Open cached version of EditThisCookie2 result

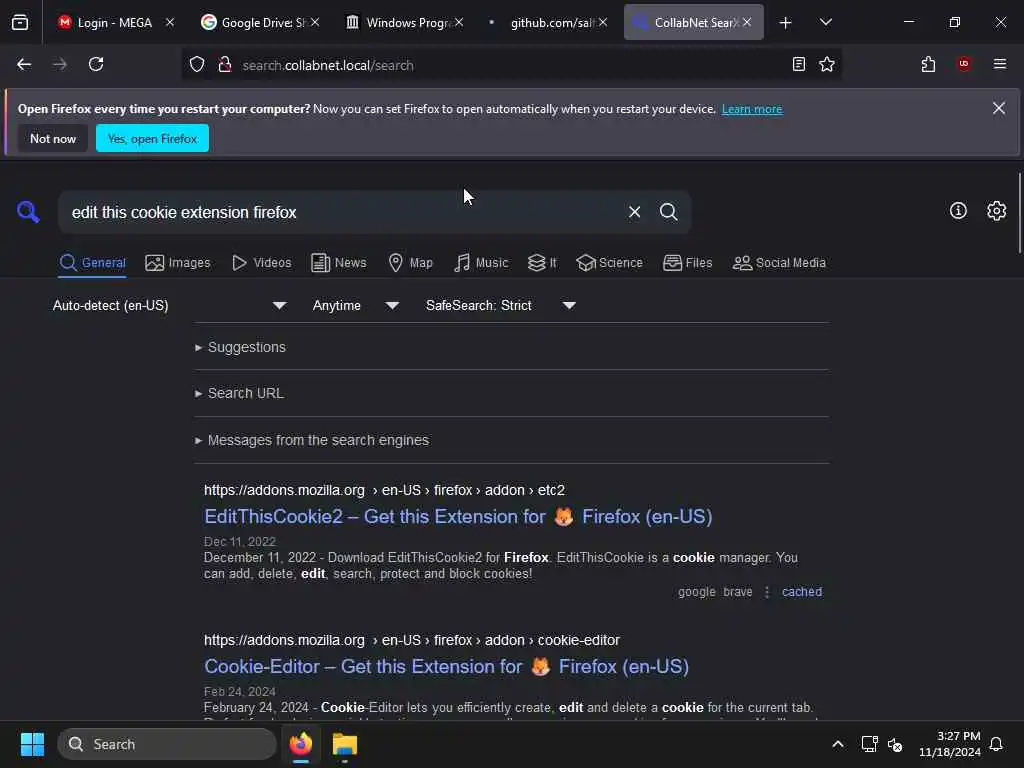pos(802,592)
